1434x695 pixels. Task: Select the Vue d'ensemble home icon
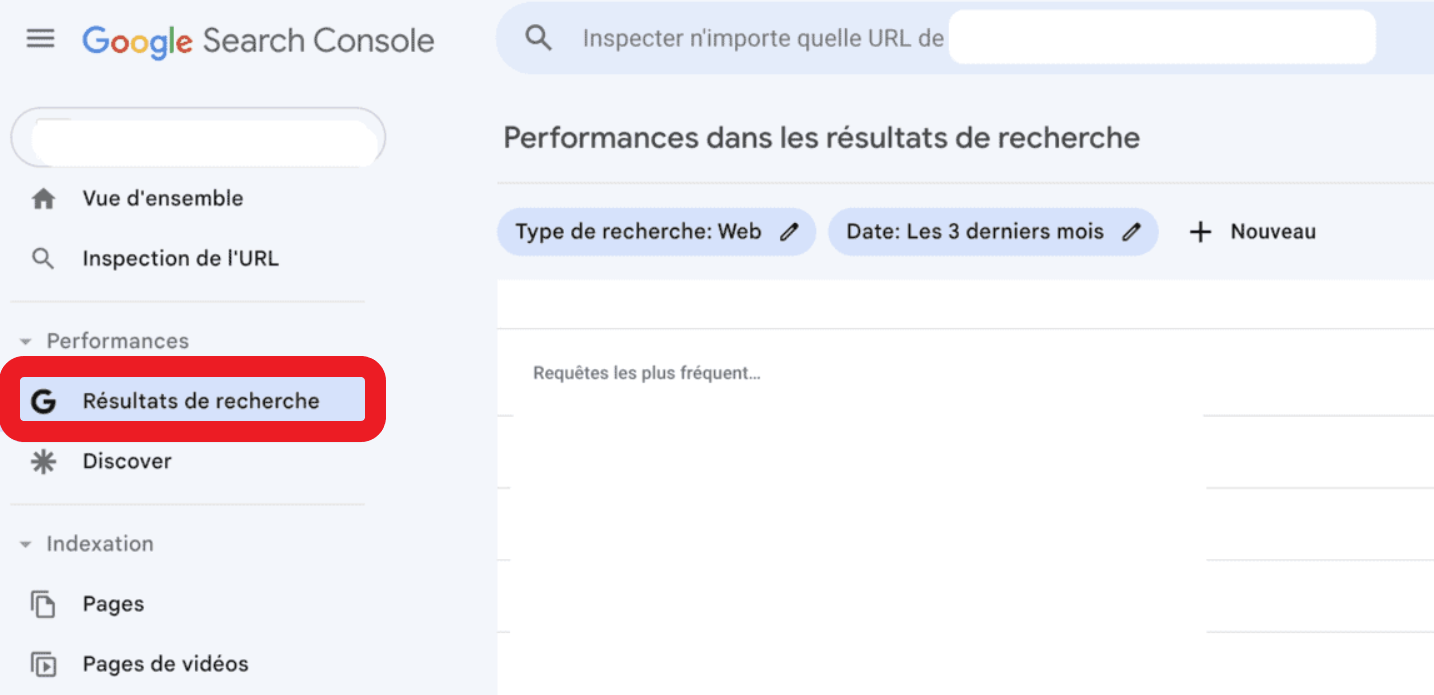[44, 198]
